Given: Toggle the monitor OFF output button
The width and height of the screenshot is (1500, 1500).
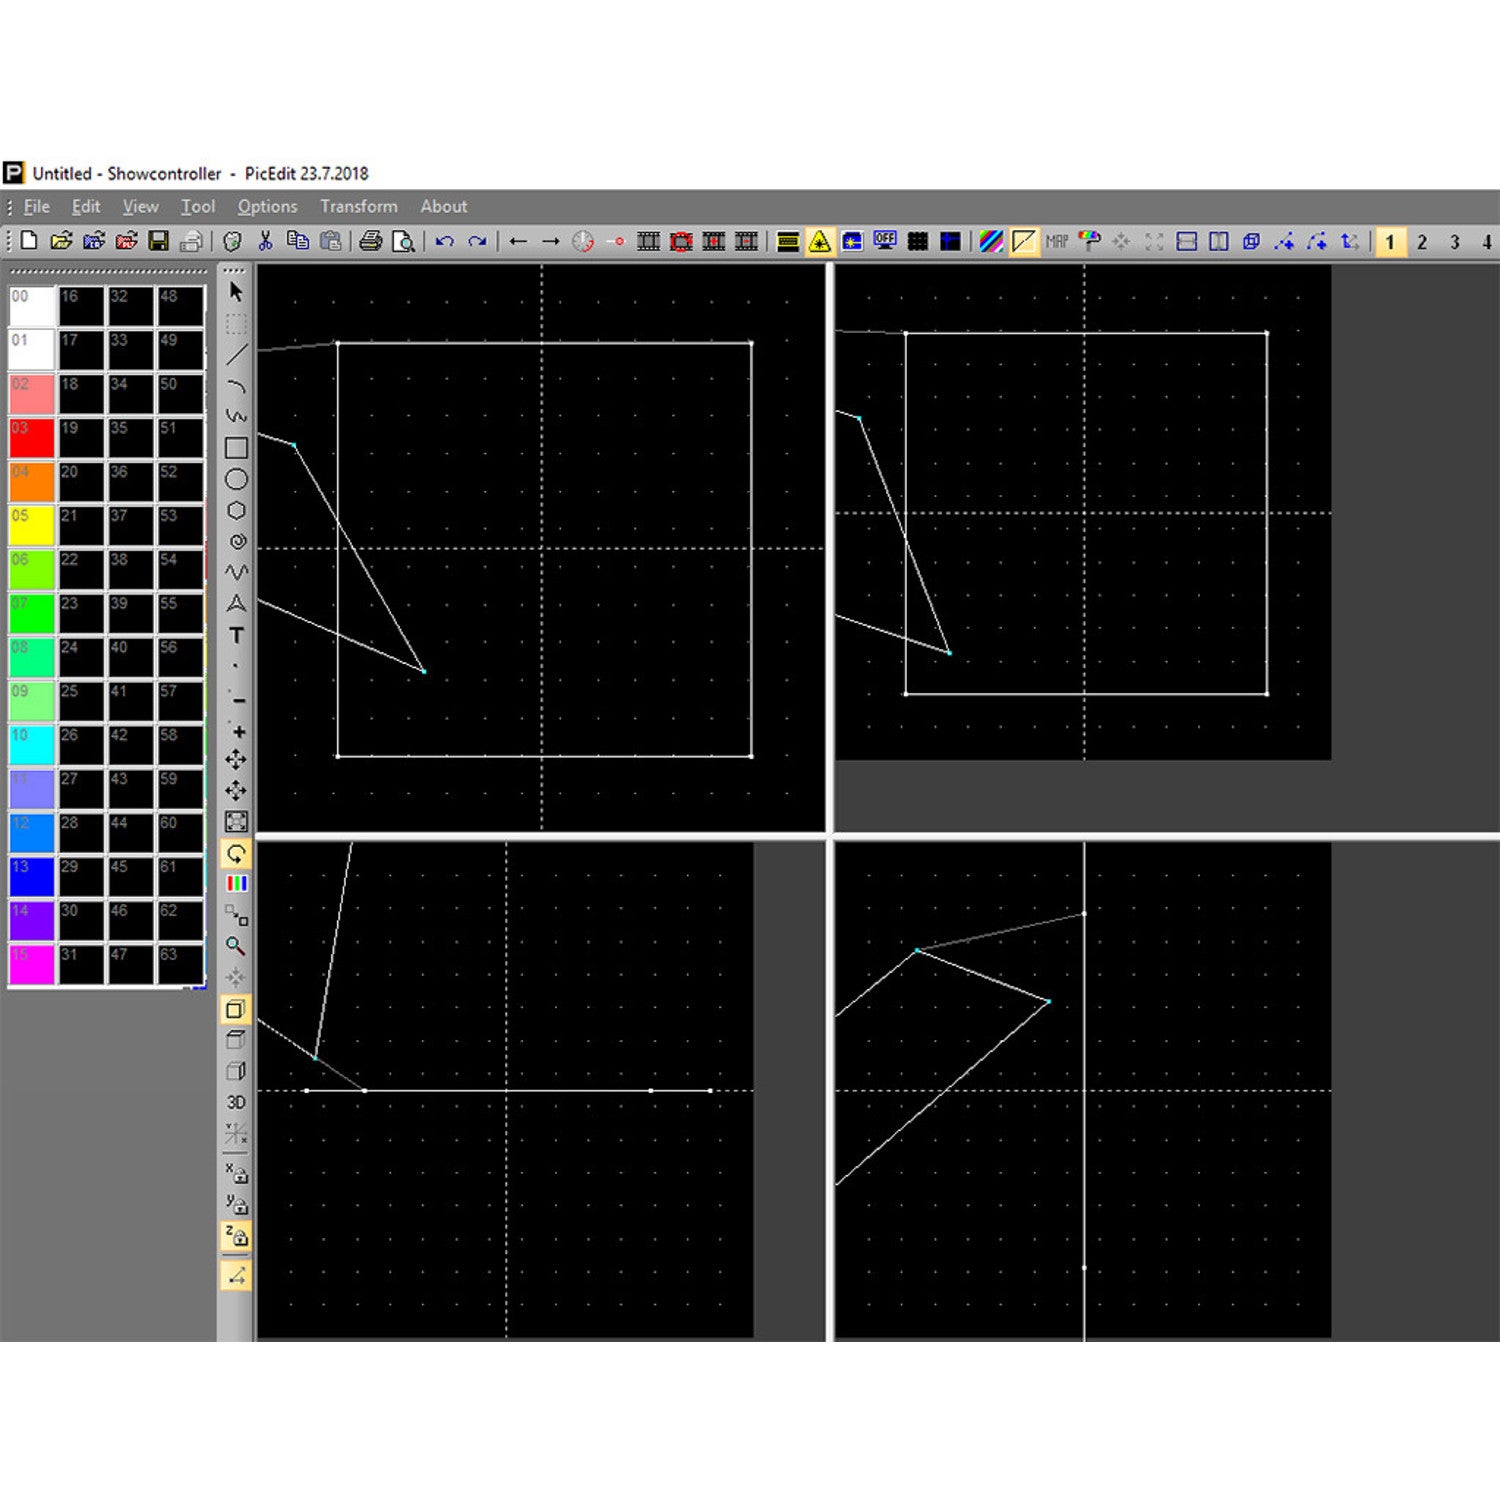Looking at the screenshot, I should tap(885, 241).
